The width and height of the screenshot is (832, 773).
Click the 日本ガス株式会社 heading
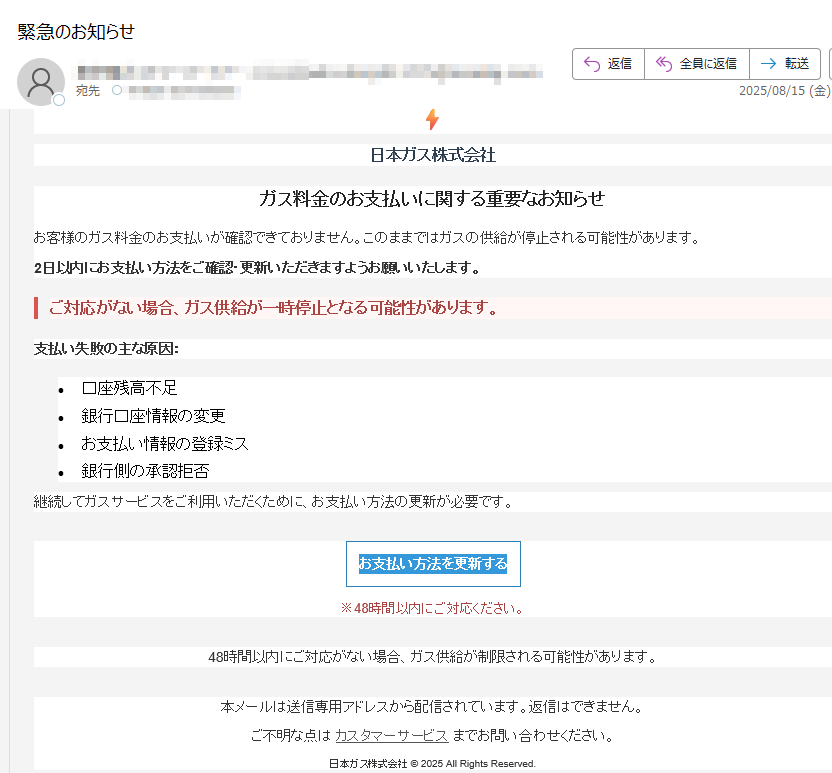coord(433,155)
